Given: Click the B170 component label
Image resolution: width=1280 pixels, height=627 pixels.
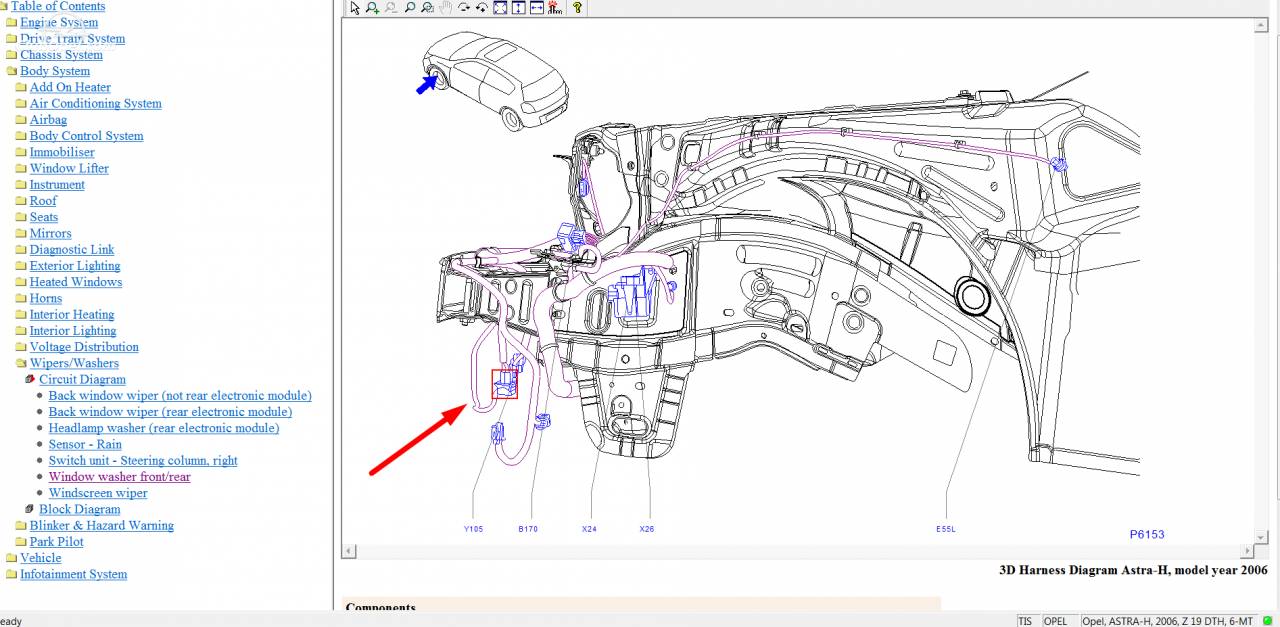Looking at the screenshot, I should pyautogui.click(x=528, y=529).
